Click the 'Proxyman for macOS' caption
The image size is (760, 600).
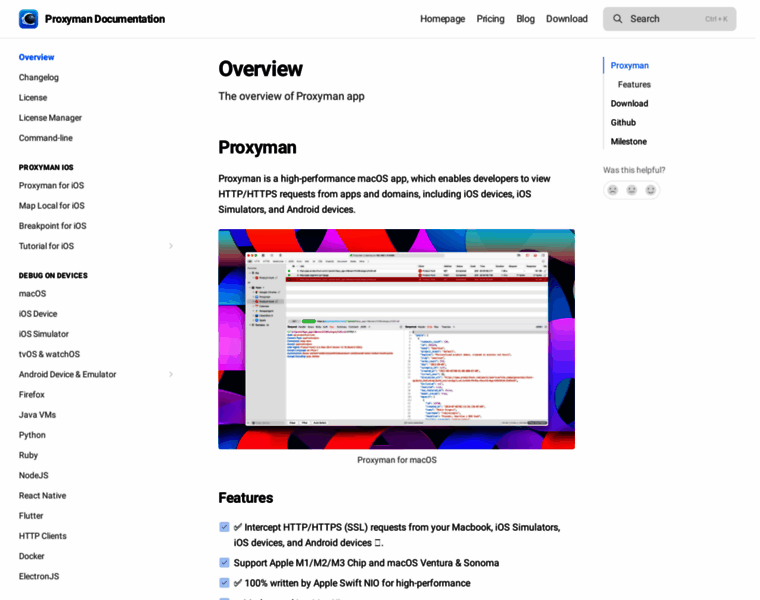pos(396,460)
